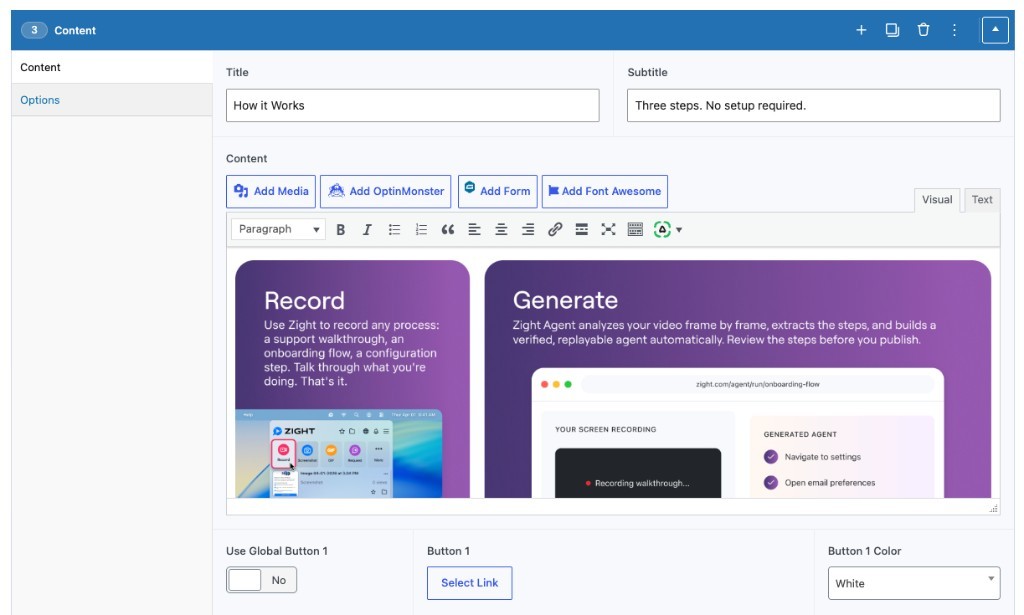The height and width of the screenshot is (615, 1024).
Task: Toggle bold formatting
Action: pyautogui.click(x=340, y=229)
